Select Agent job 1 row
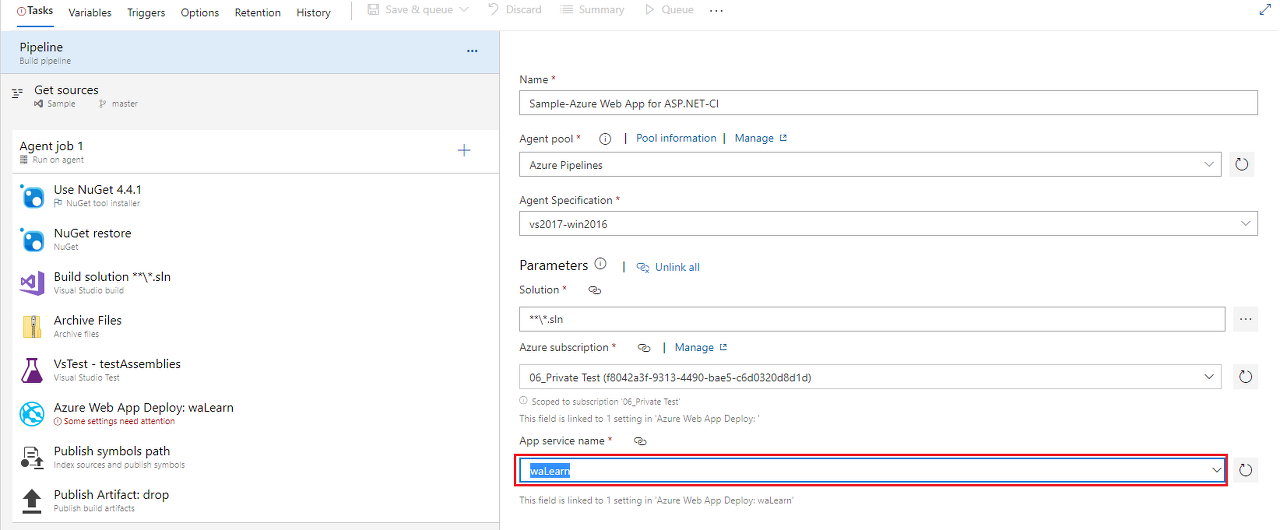 tap(255, 151)
